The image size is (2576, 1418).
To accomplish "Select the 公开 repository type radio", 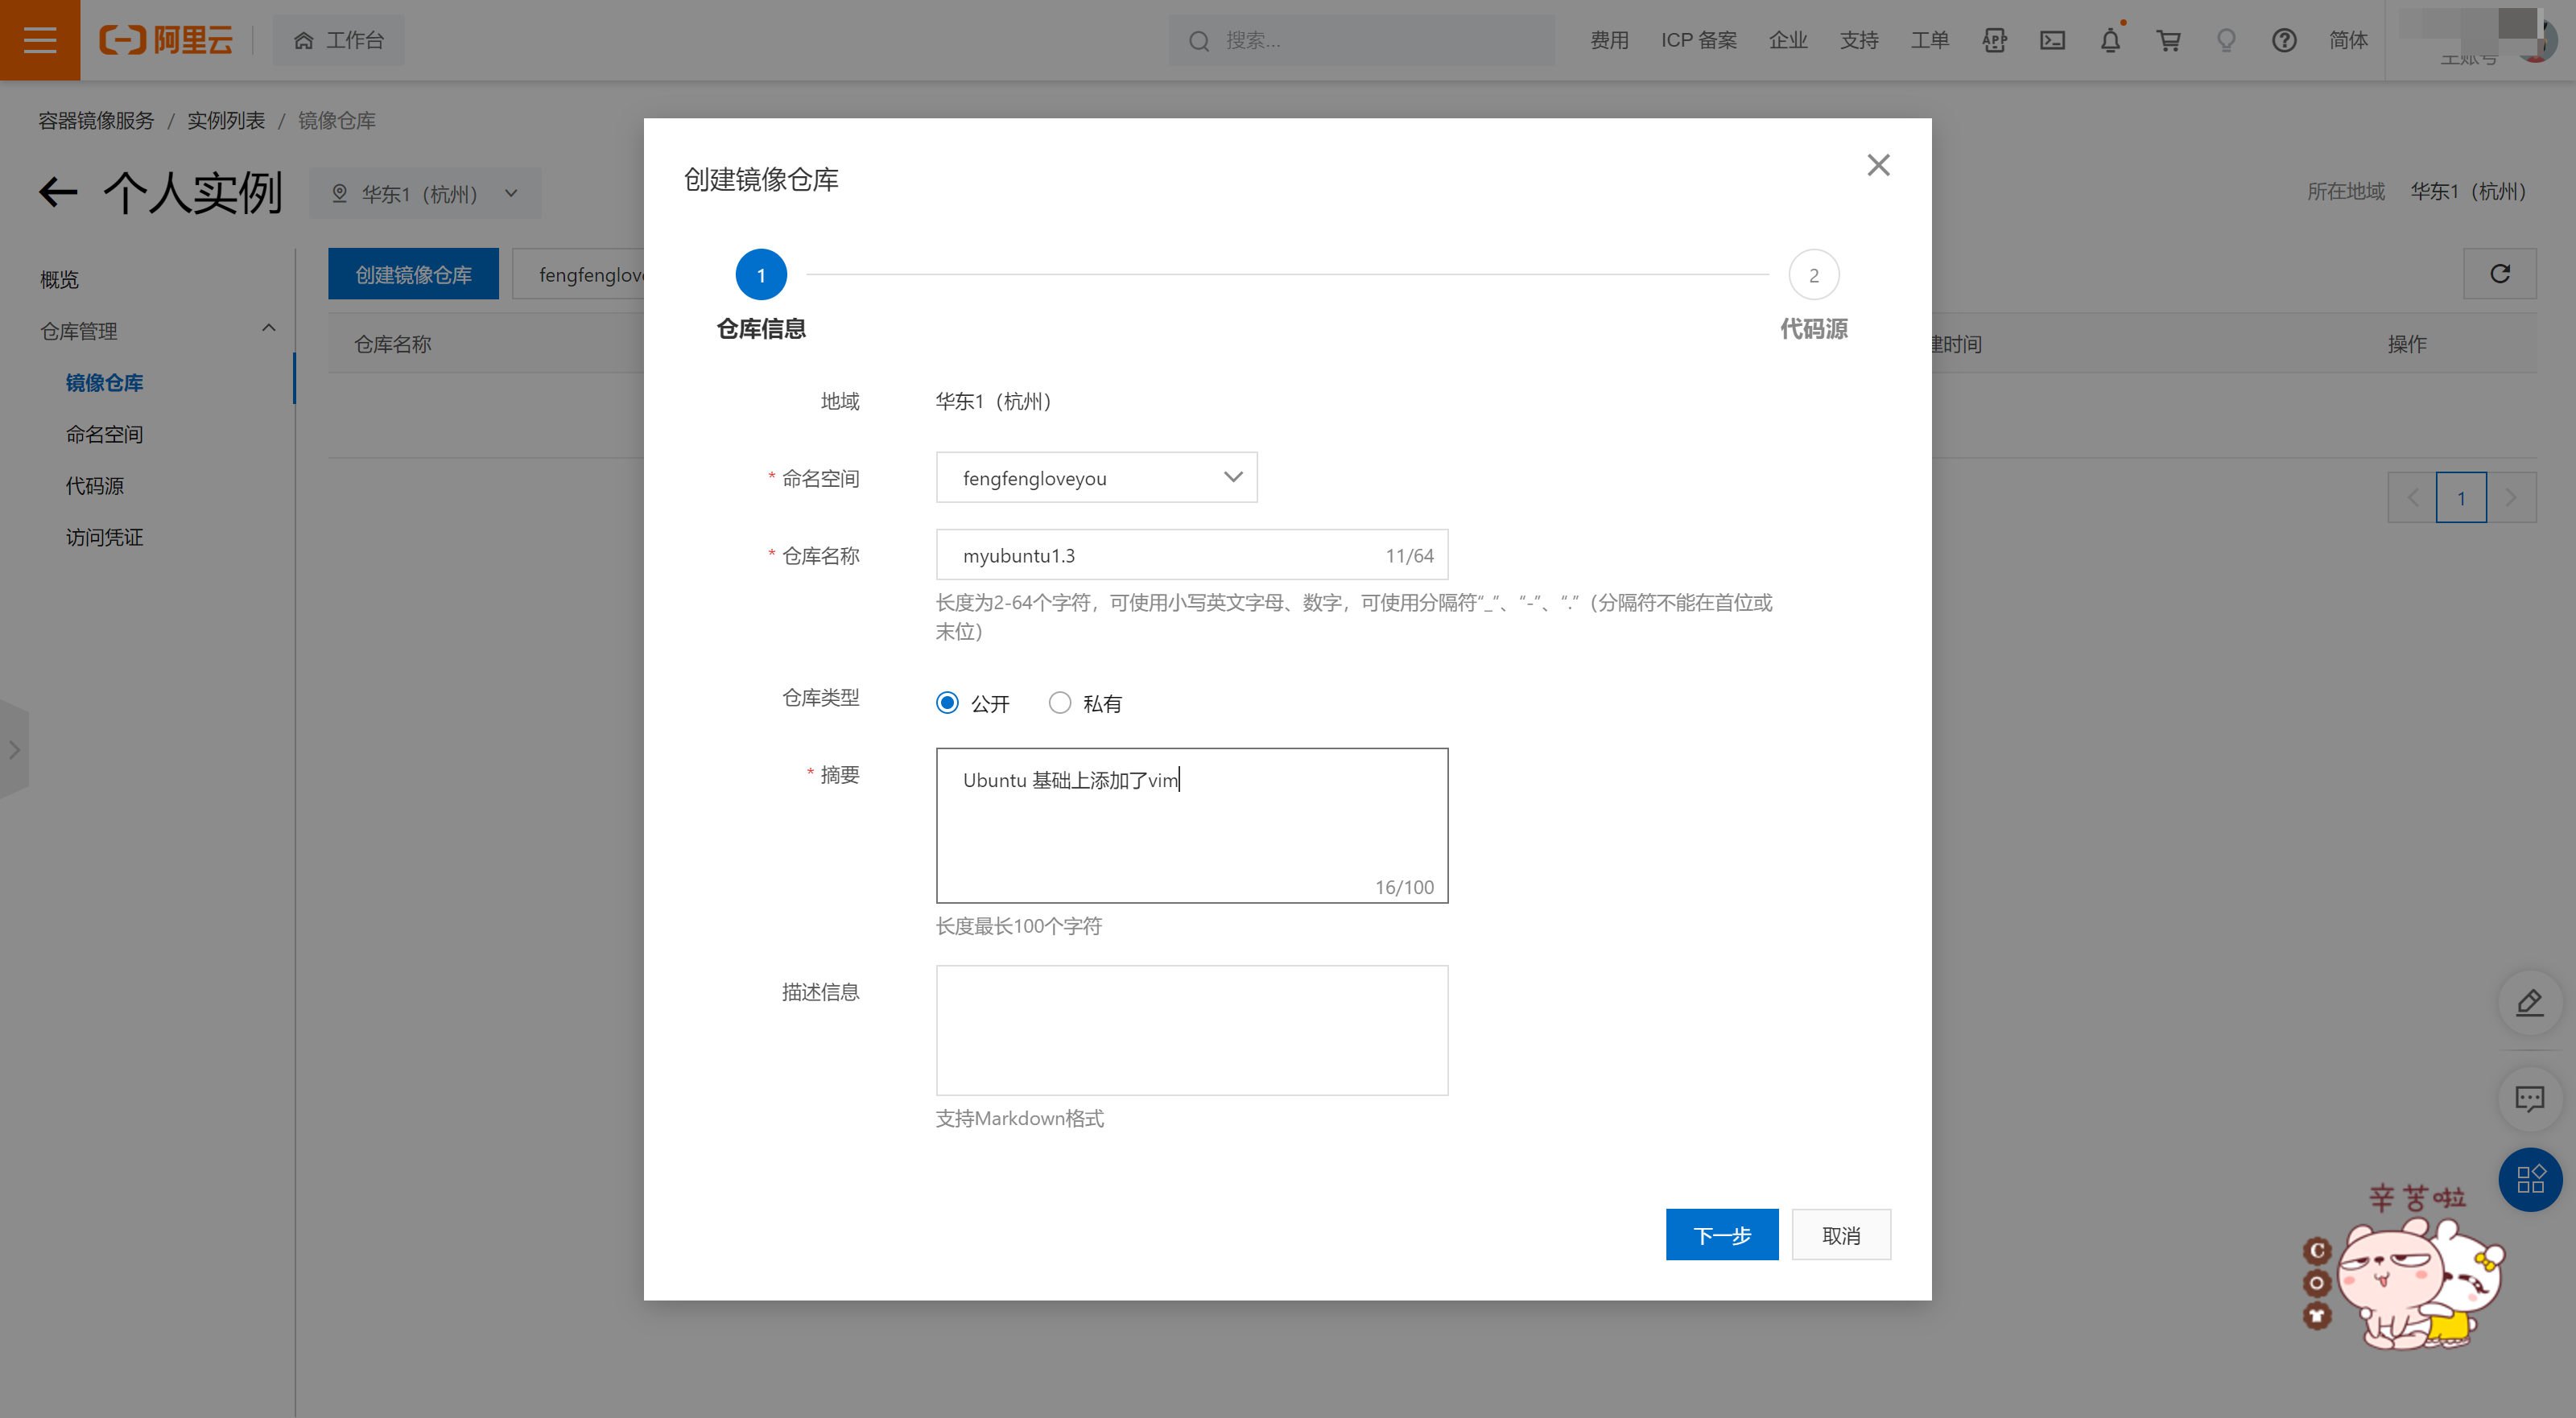I will click(x=947, y=703).
